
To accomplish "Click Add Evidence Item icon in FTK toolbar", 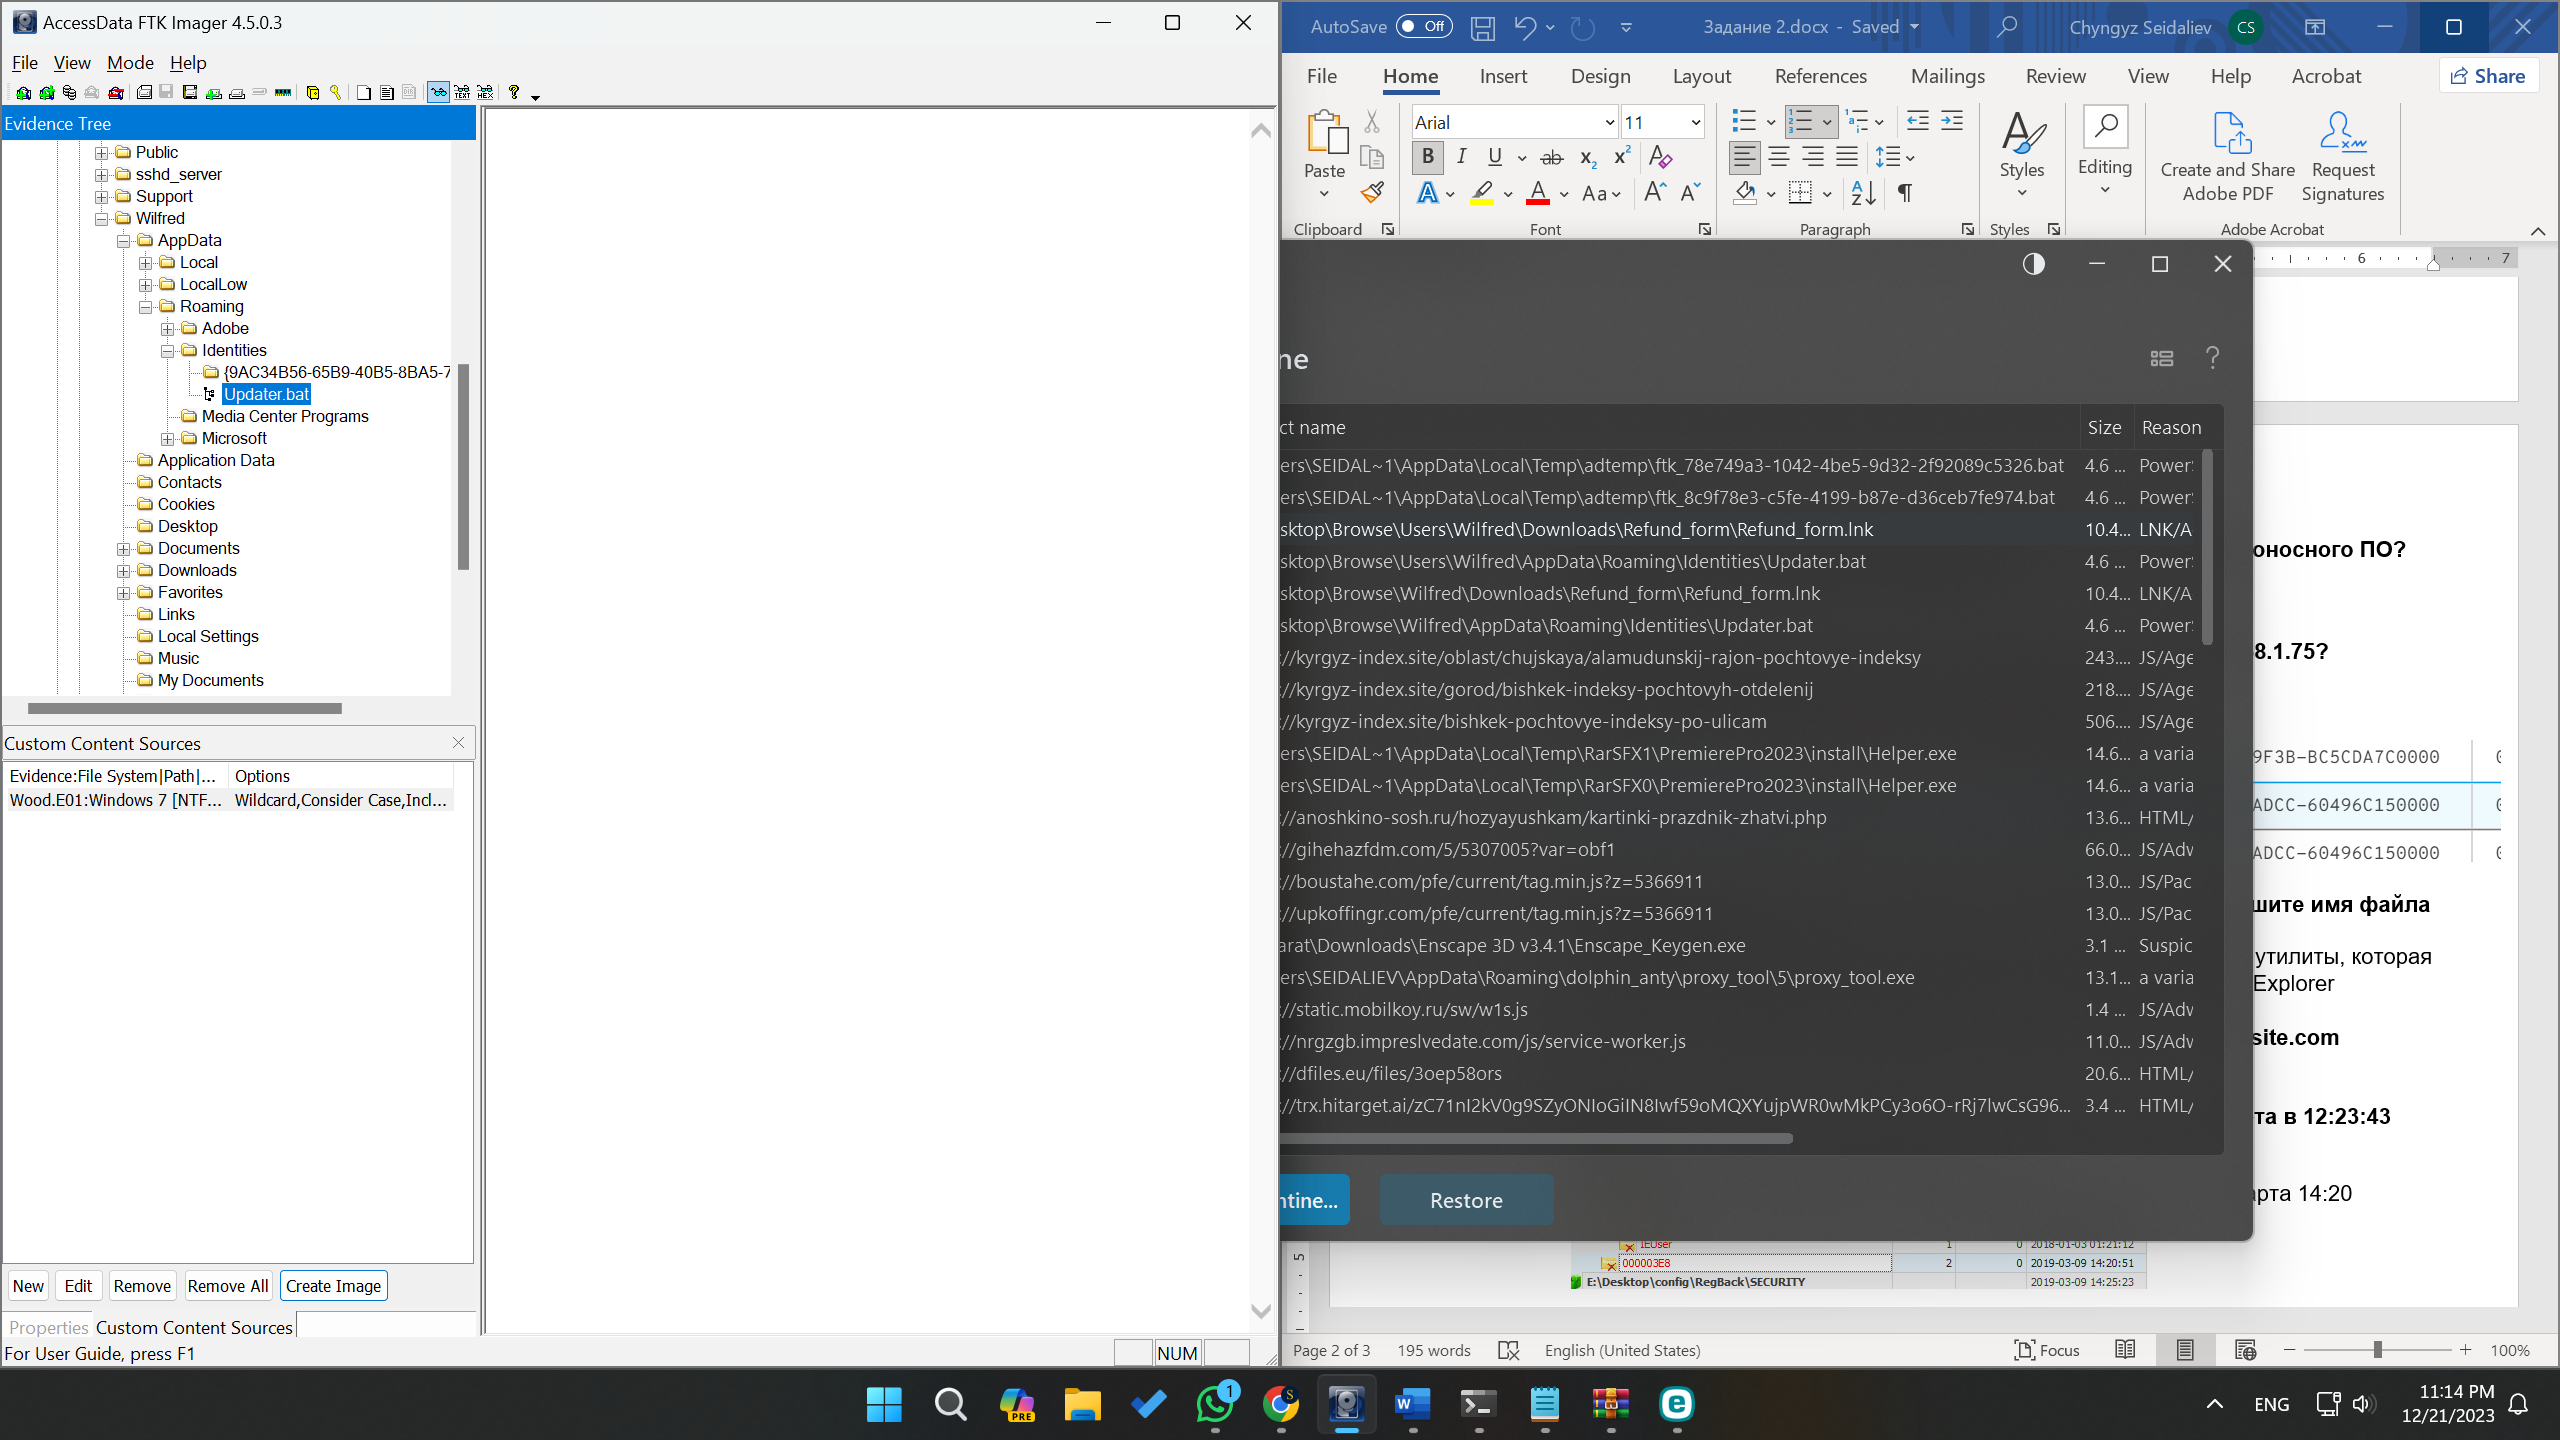I will click(23, 93).
